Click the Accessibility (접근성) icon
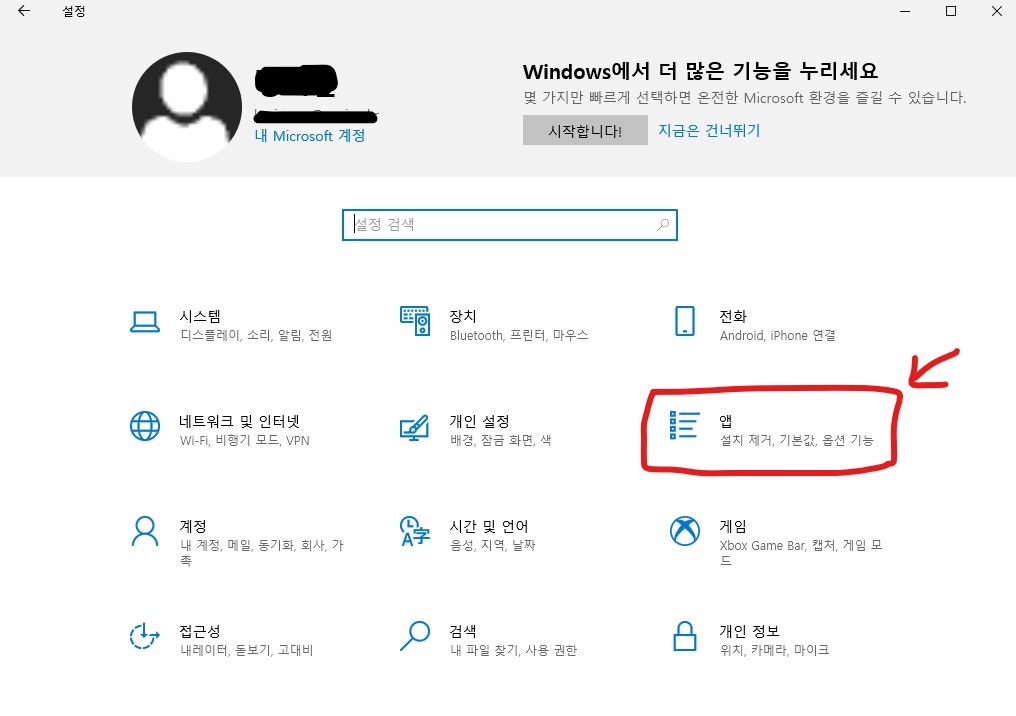This screenshot has width=1016, height=716. click(x=144, y=636)
